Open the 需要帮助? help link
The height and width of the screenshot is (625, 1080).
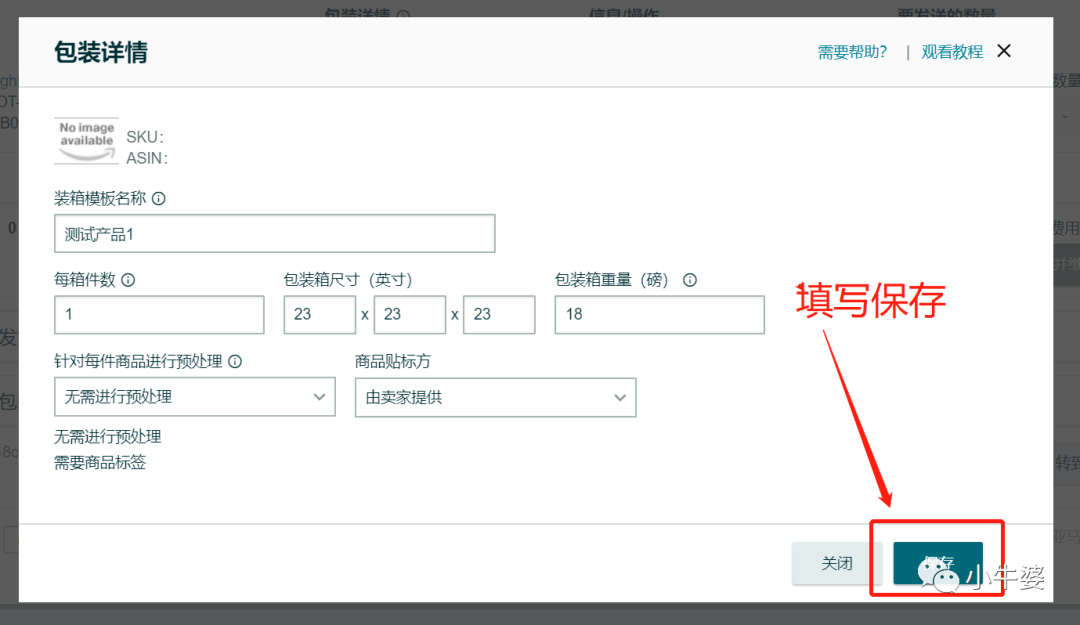point(851,51)
